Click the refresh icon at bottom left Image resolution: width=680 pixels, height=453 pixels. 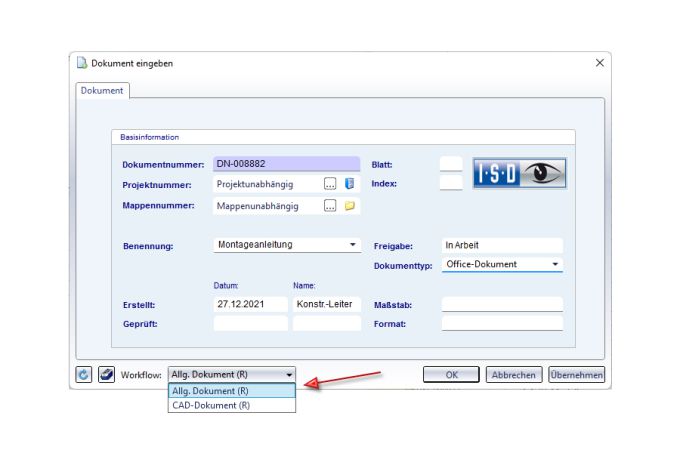tap(85, 375)
